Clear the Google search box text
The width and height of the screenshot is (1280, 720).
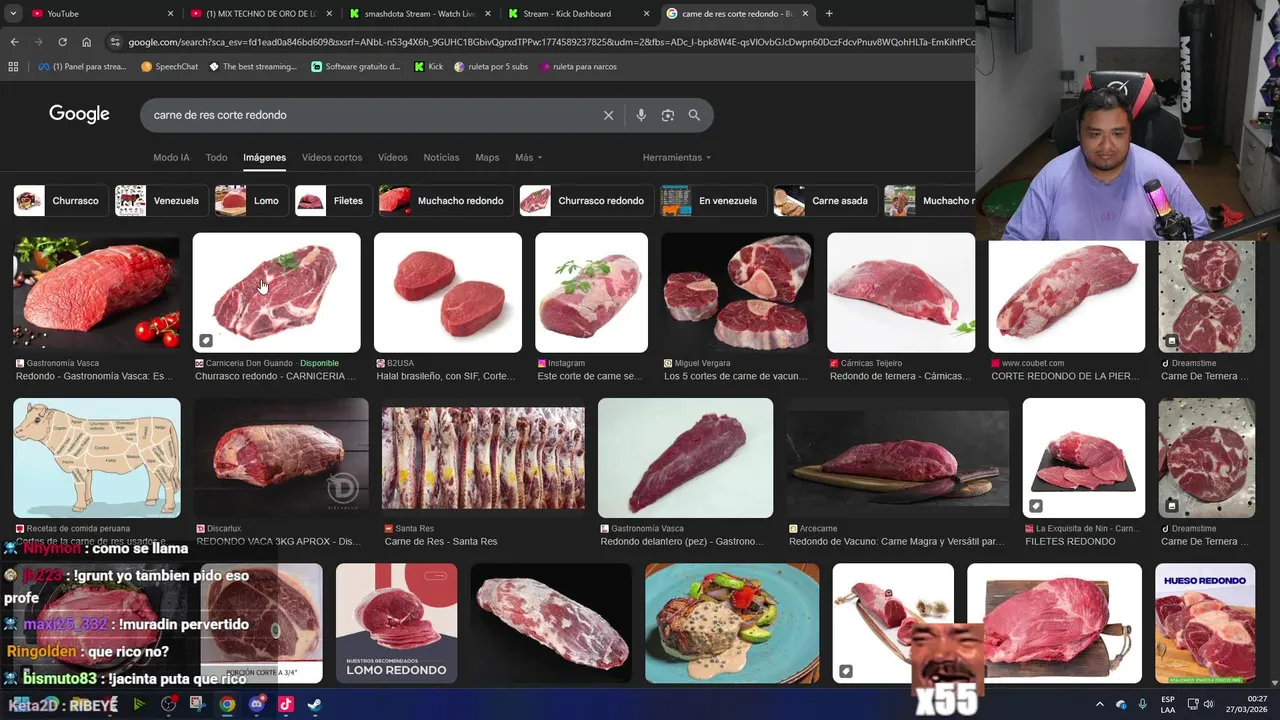tap(608, 115)
